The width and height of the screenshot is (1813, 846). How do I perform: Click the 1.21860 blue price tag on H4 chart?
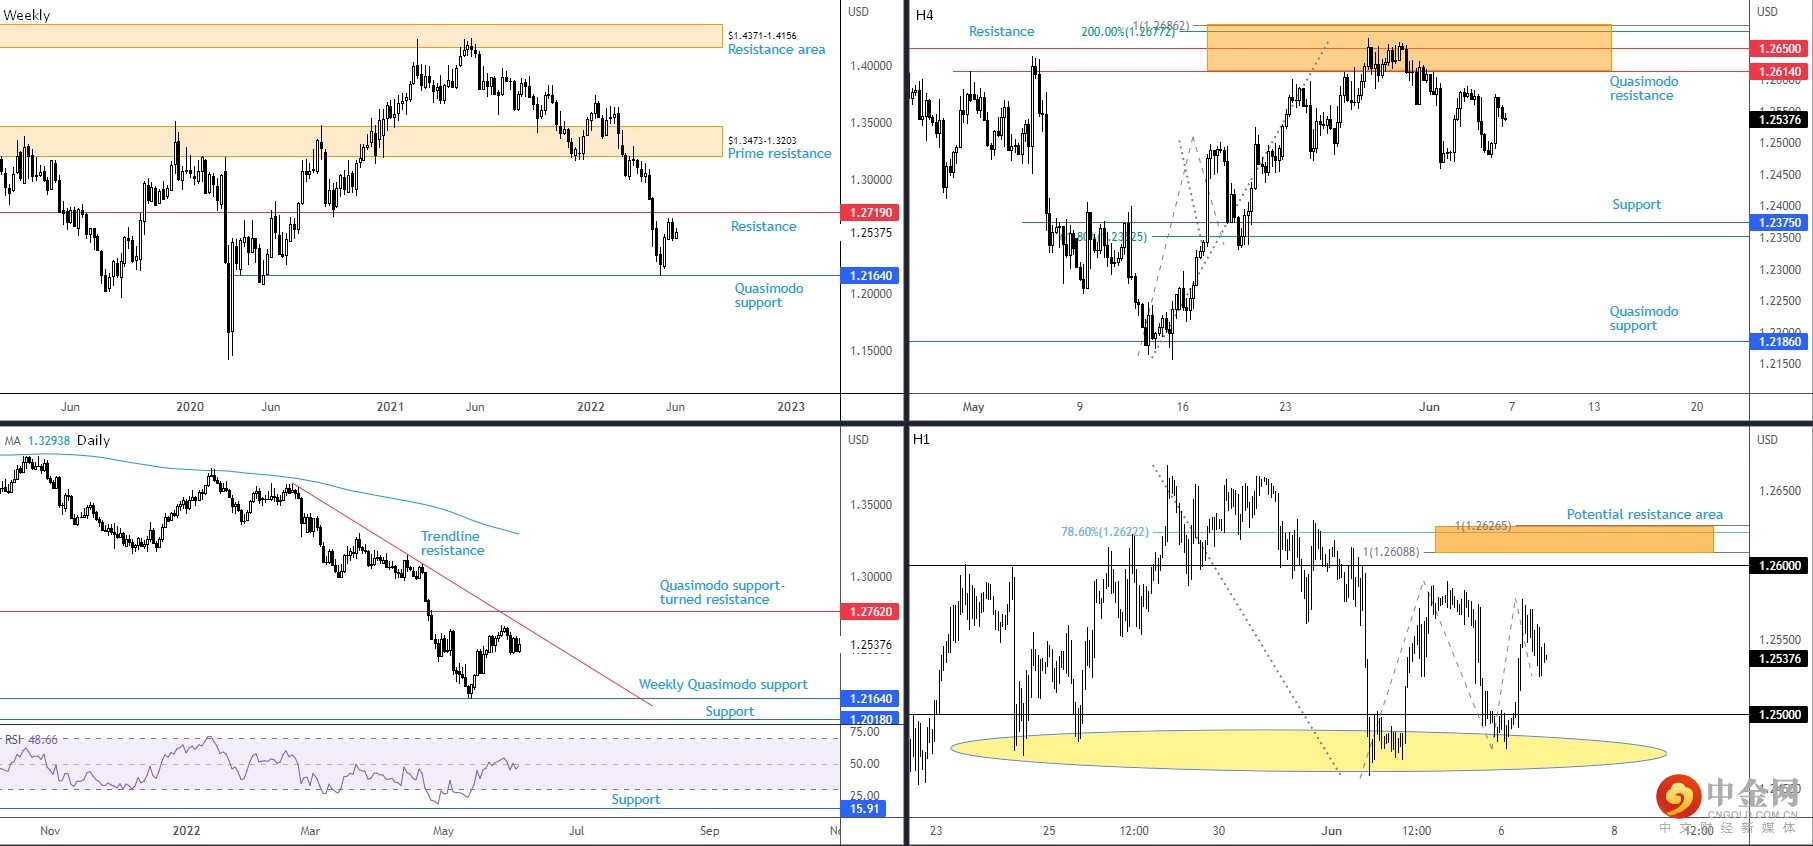1780,342
